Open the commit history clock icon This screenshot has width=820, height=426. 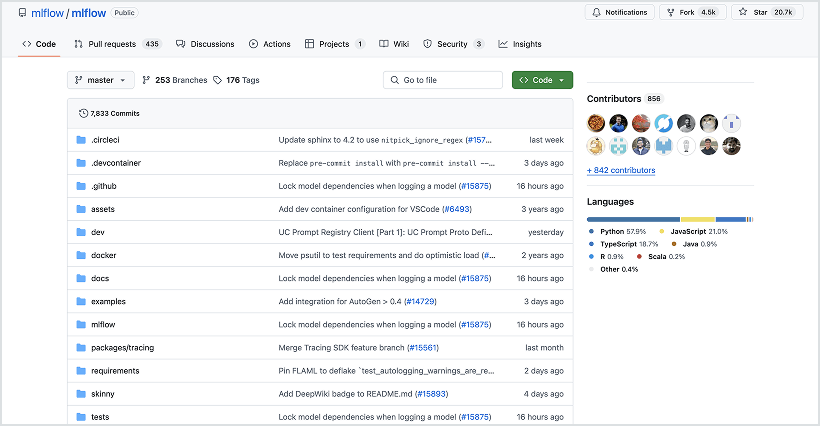pos(83,114)
